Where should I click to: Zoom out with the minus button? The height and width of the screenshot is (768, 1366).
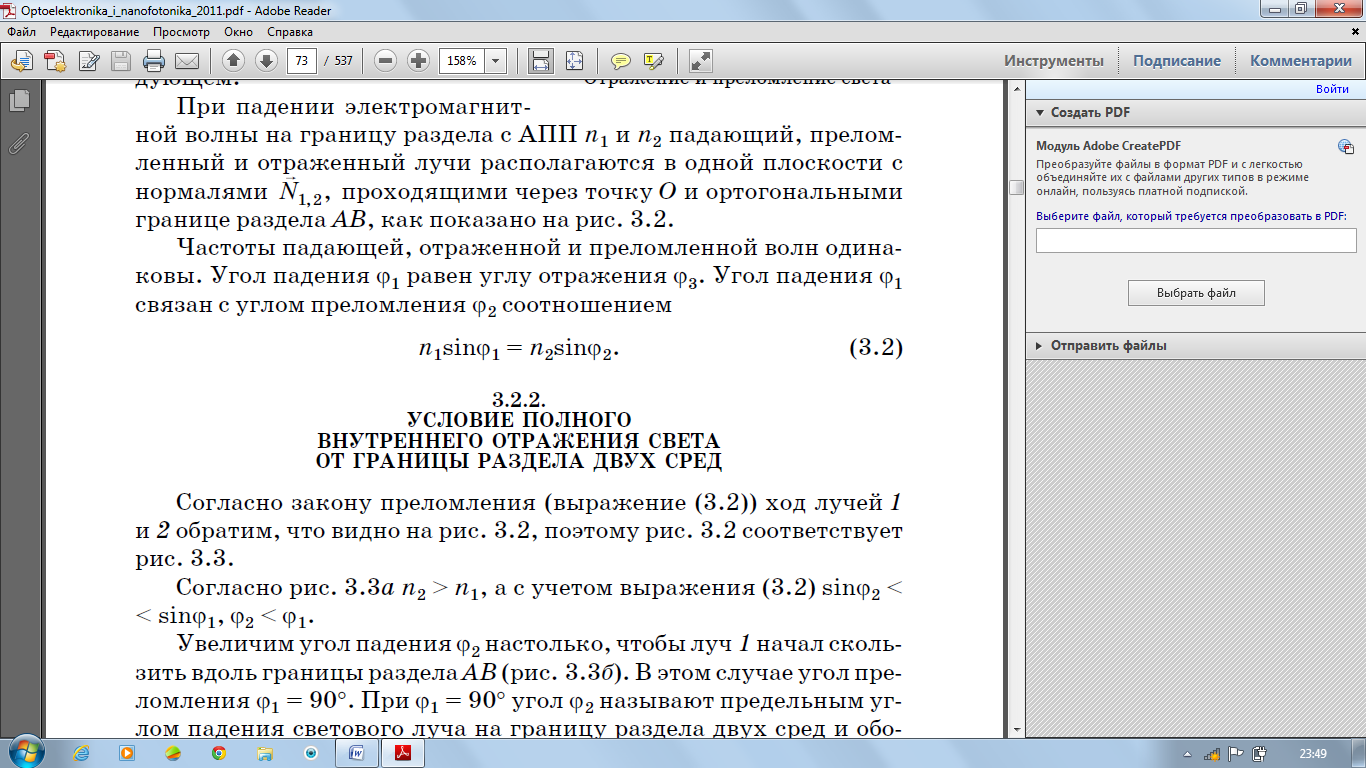point(386,60)
